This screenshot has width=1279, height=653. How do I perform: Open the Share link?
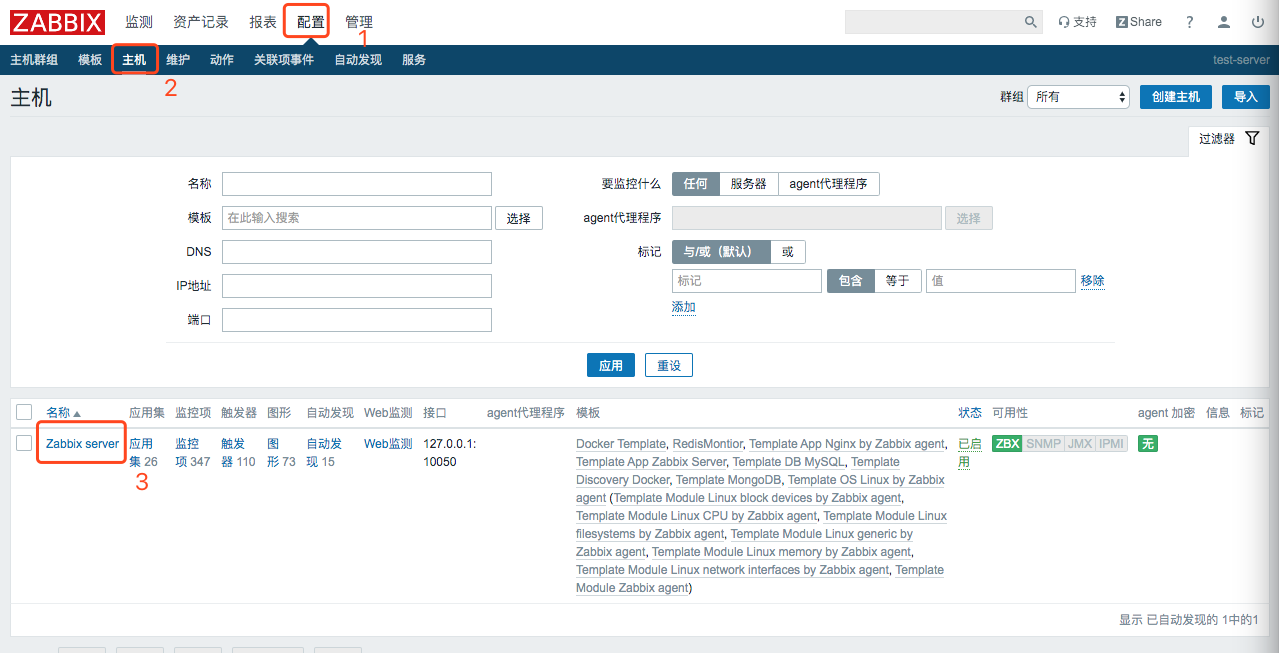tap(1139, 22)
